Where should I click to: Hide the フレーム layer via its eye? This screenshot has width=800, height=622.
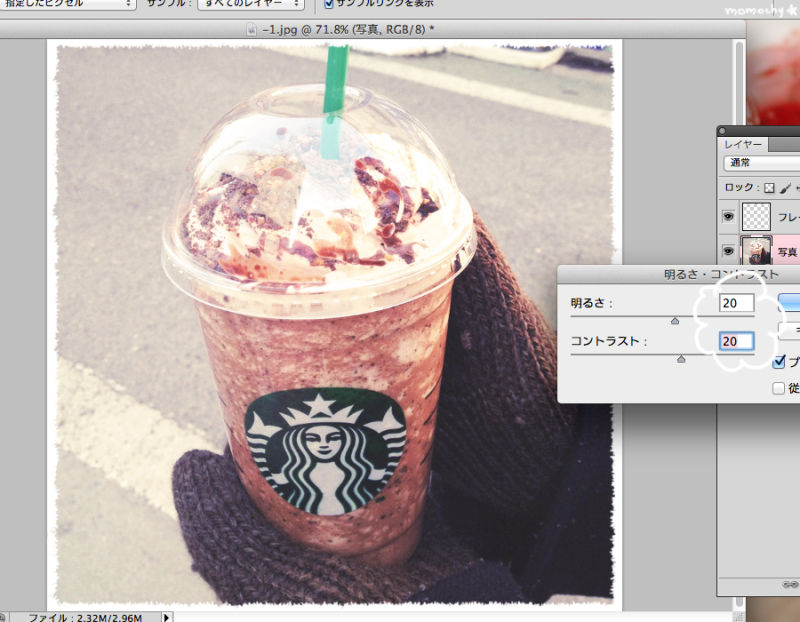point(728,216)
